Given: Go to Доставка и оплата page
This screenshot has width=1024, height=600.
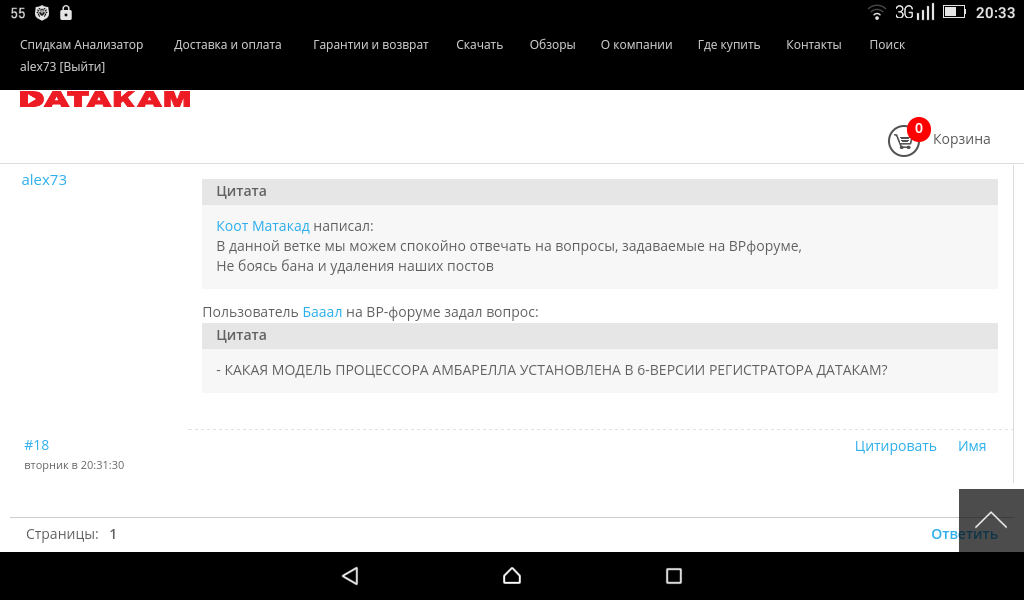Looking at the screenshot, I should pyautogui.click(x=228, y=45).
